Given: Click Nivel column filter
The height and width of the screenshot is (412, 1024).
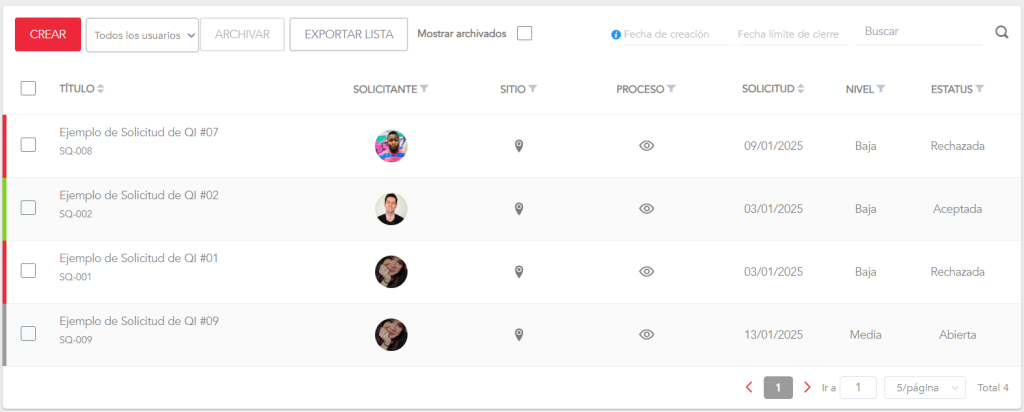Looking at the screenshot, I should [x=881, y=89].
